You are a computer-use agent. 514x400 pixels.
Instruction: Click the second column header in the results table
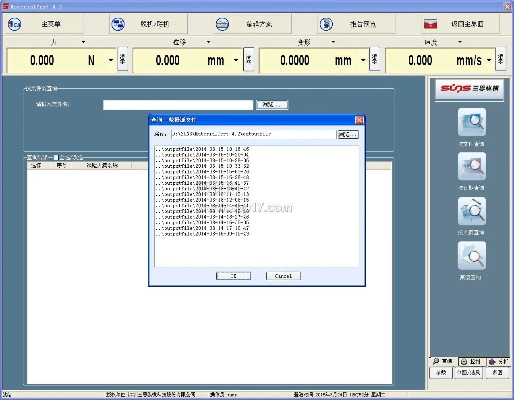coord(62,165)
